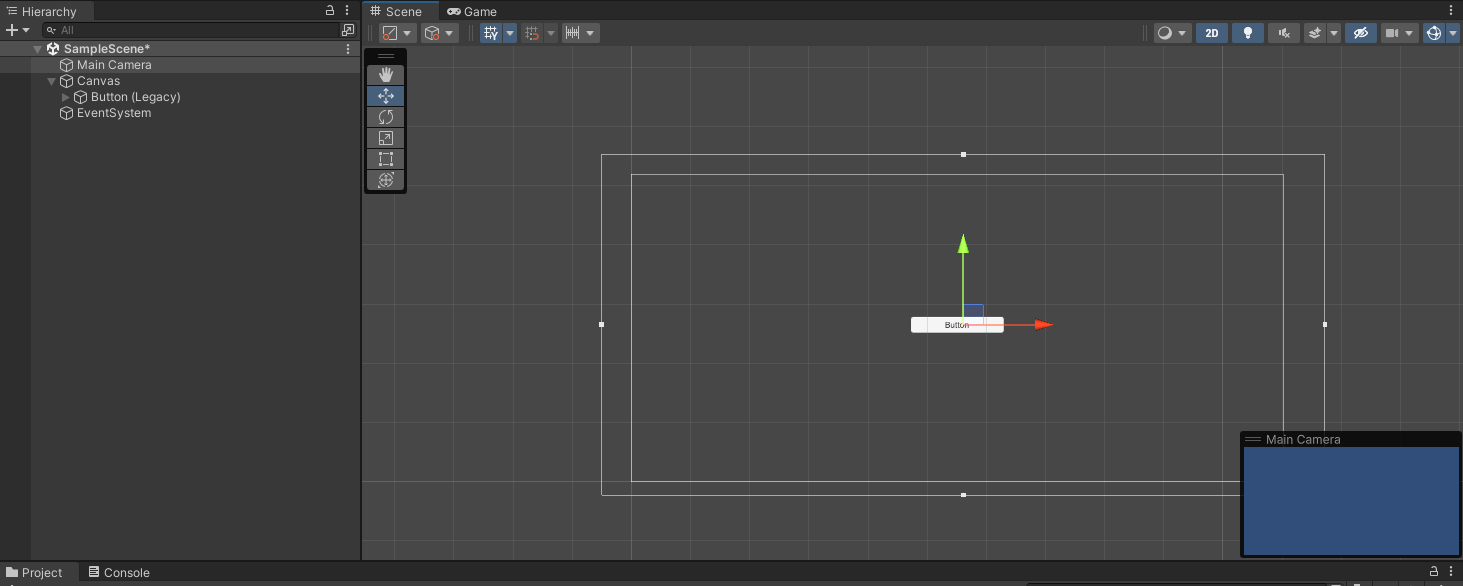
Task: Select the Hand tool in the Scene toolbar
Action: tap(385, 73)
